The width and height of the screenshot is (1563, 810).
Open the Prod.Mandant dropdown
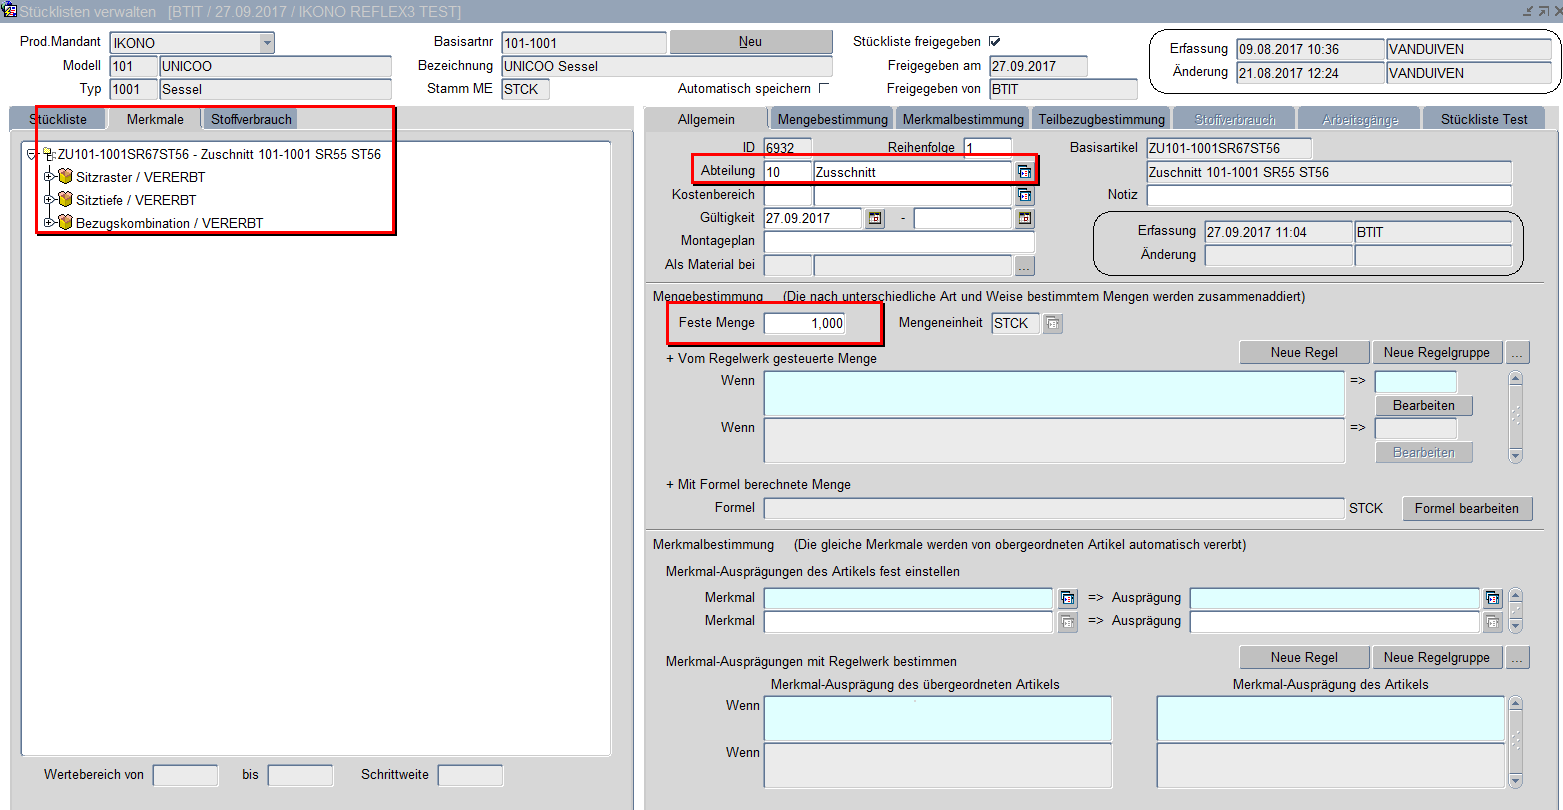pyautogui.click(x=266, y=43)
